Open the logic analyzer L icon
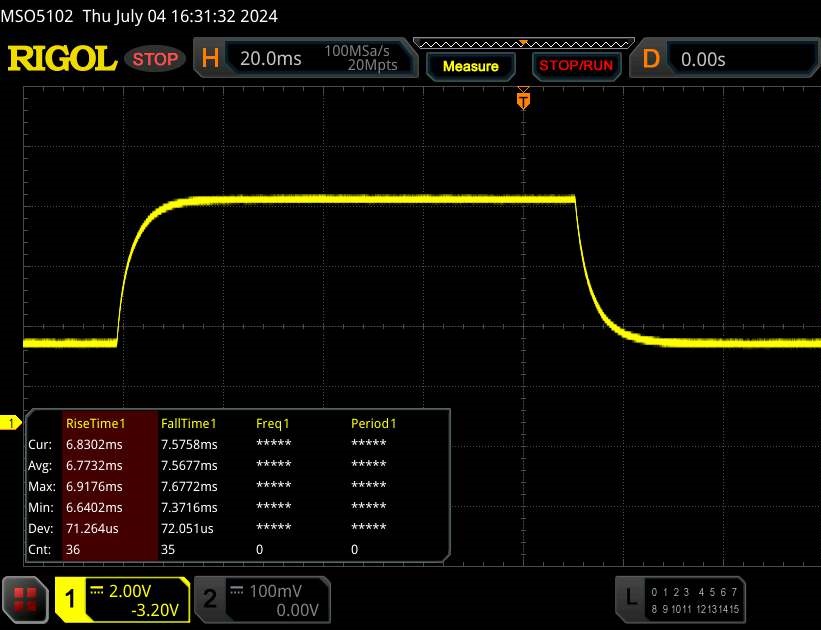 [630, 598]
